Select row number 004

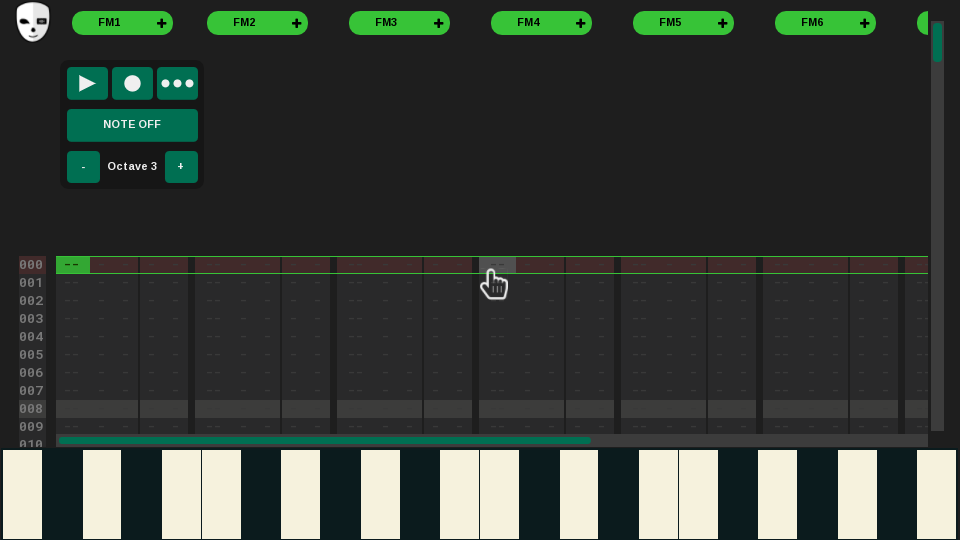(x=31, y=337)
